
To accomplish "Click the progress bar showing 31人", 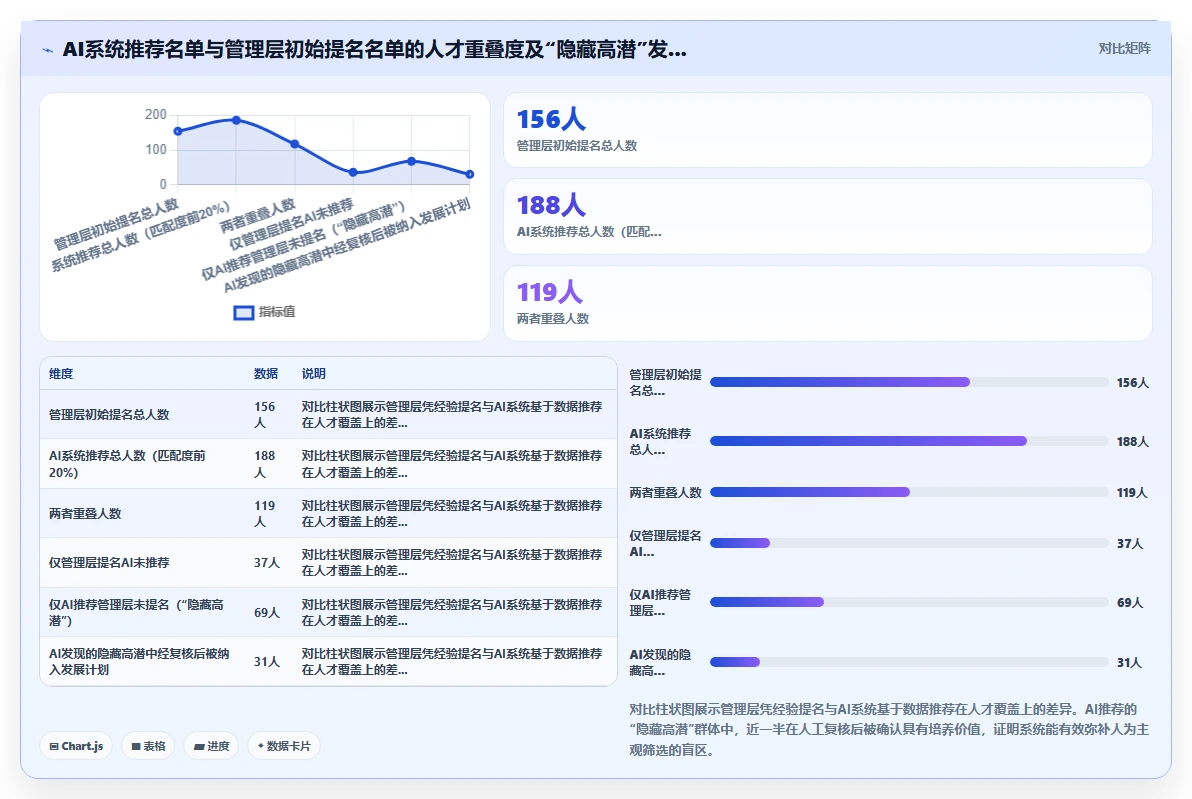I will [908, 662].
